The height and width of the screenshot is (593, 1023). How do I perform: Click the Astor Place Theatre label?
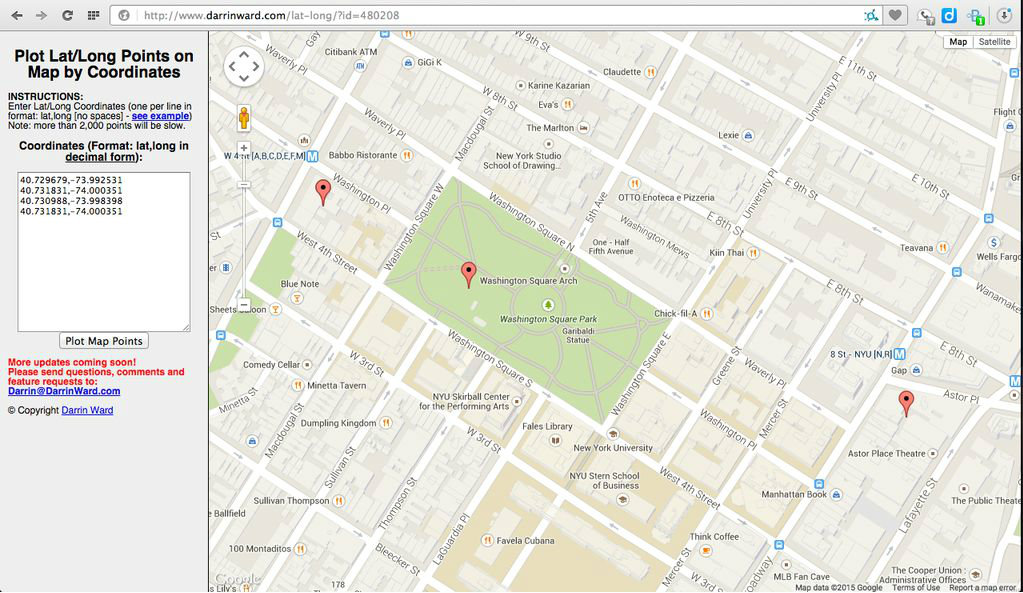[x=887, y=453]
